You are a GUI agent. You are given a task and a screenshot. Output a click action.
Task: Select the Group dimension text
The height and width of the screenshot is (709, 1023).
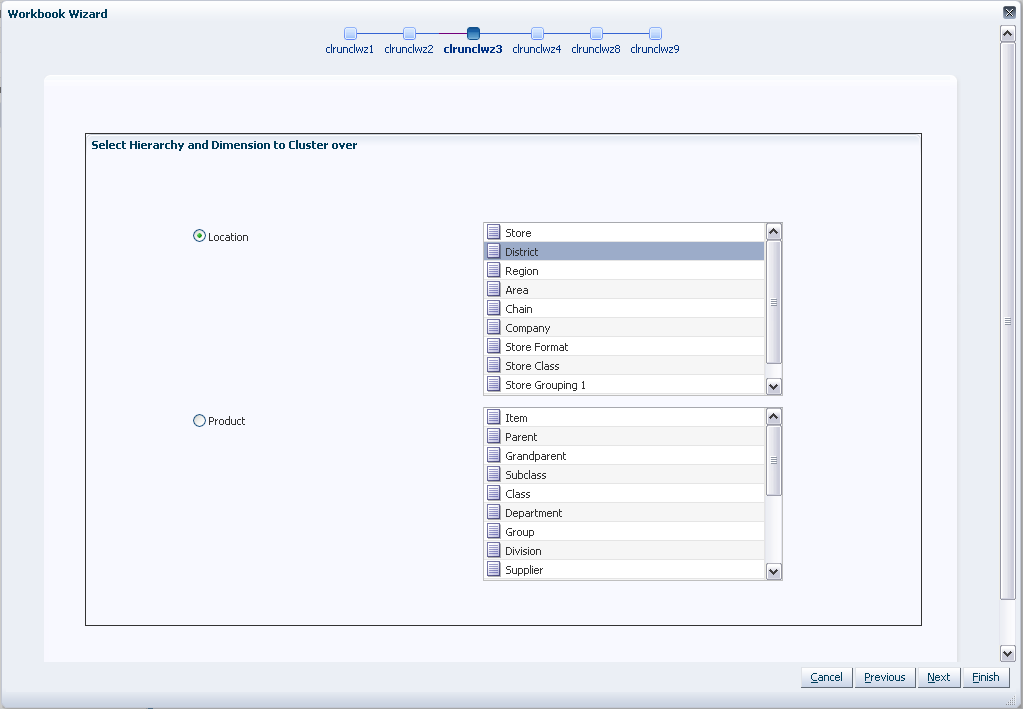519,532
